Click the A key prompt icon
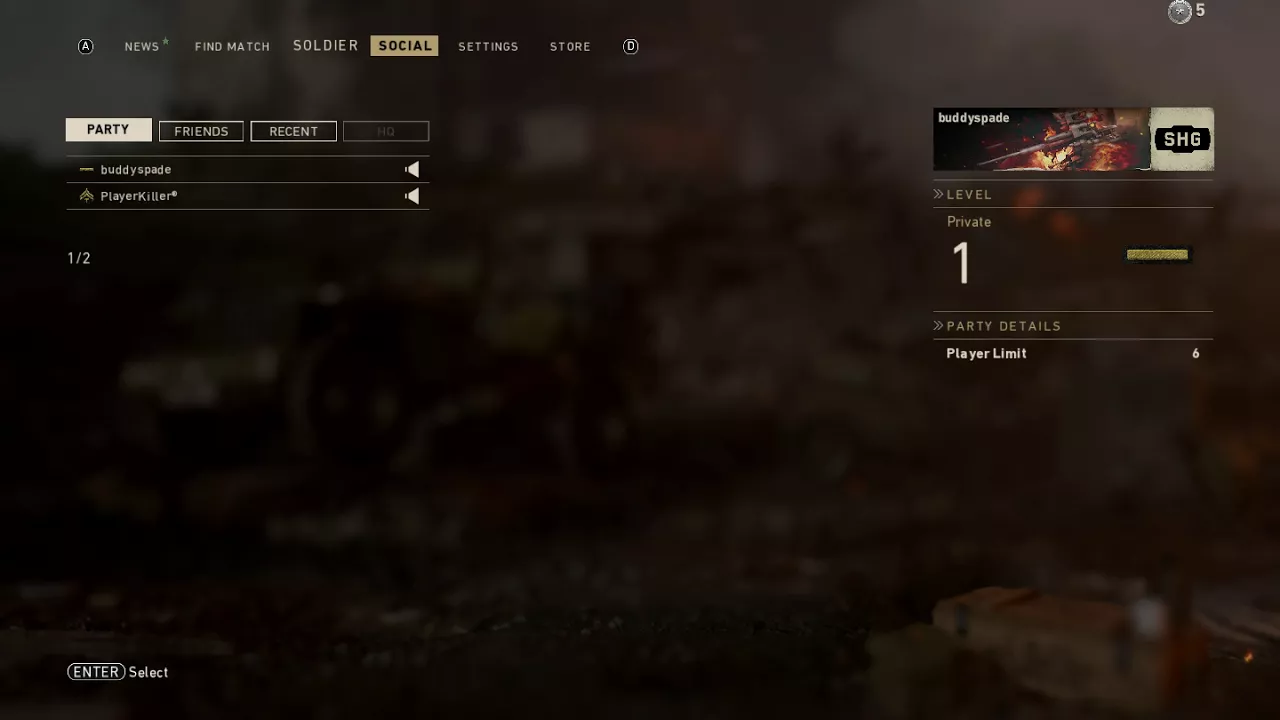 coord(86,46)
